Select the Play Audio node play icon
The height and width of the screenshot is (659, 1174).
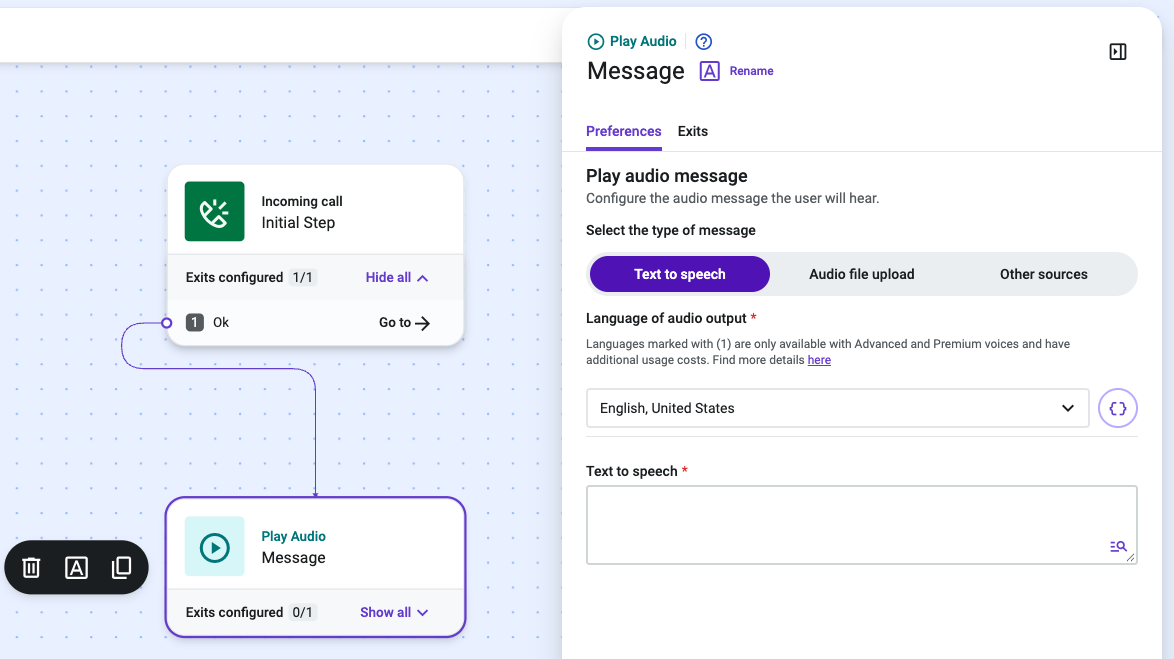215,547
